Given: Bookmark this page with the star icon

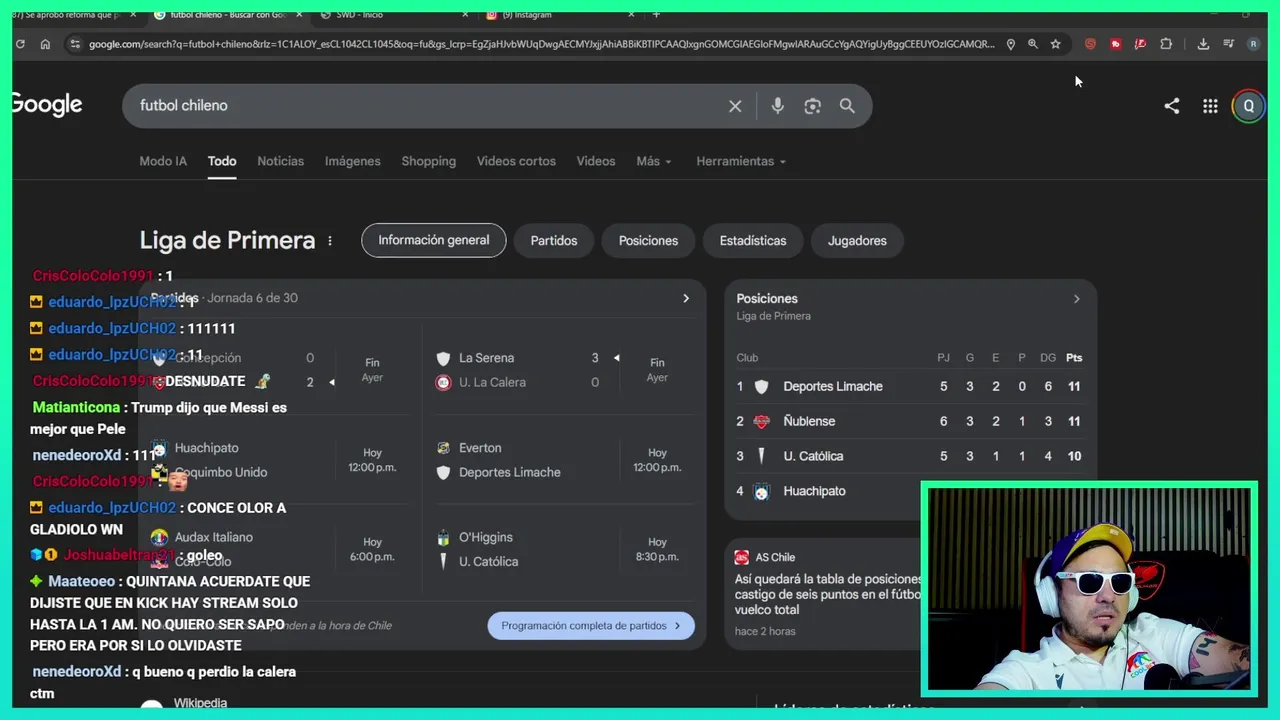Looking at the screenshot, I should pyautogui.click(x=1056, y=44).
